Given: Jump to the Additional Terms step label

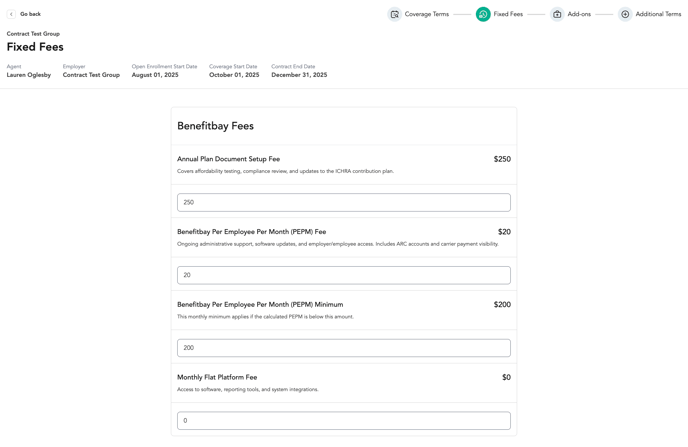Looking at the screenshot, I should pyautogui.click(x=658, y=14).
